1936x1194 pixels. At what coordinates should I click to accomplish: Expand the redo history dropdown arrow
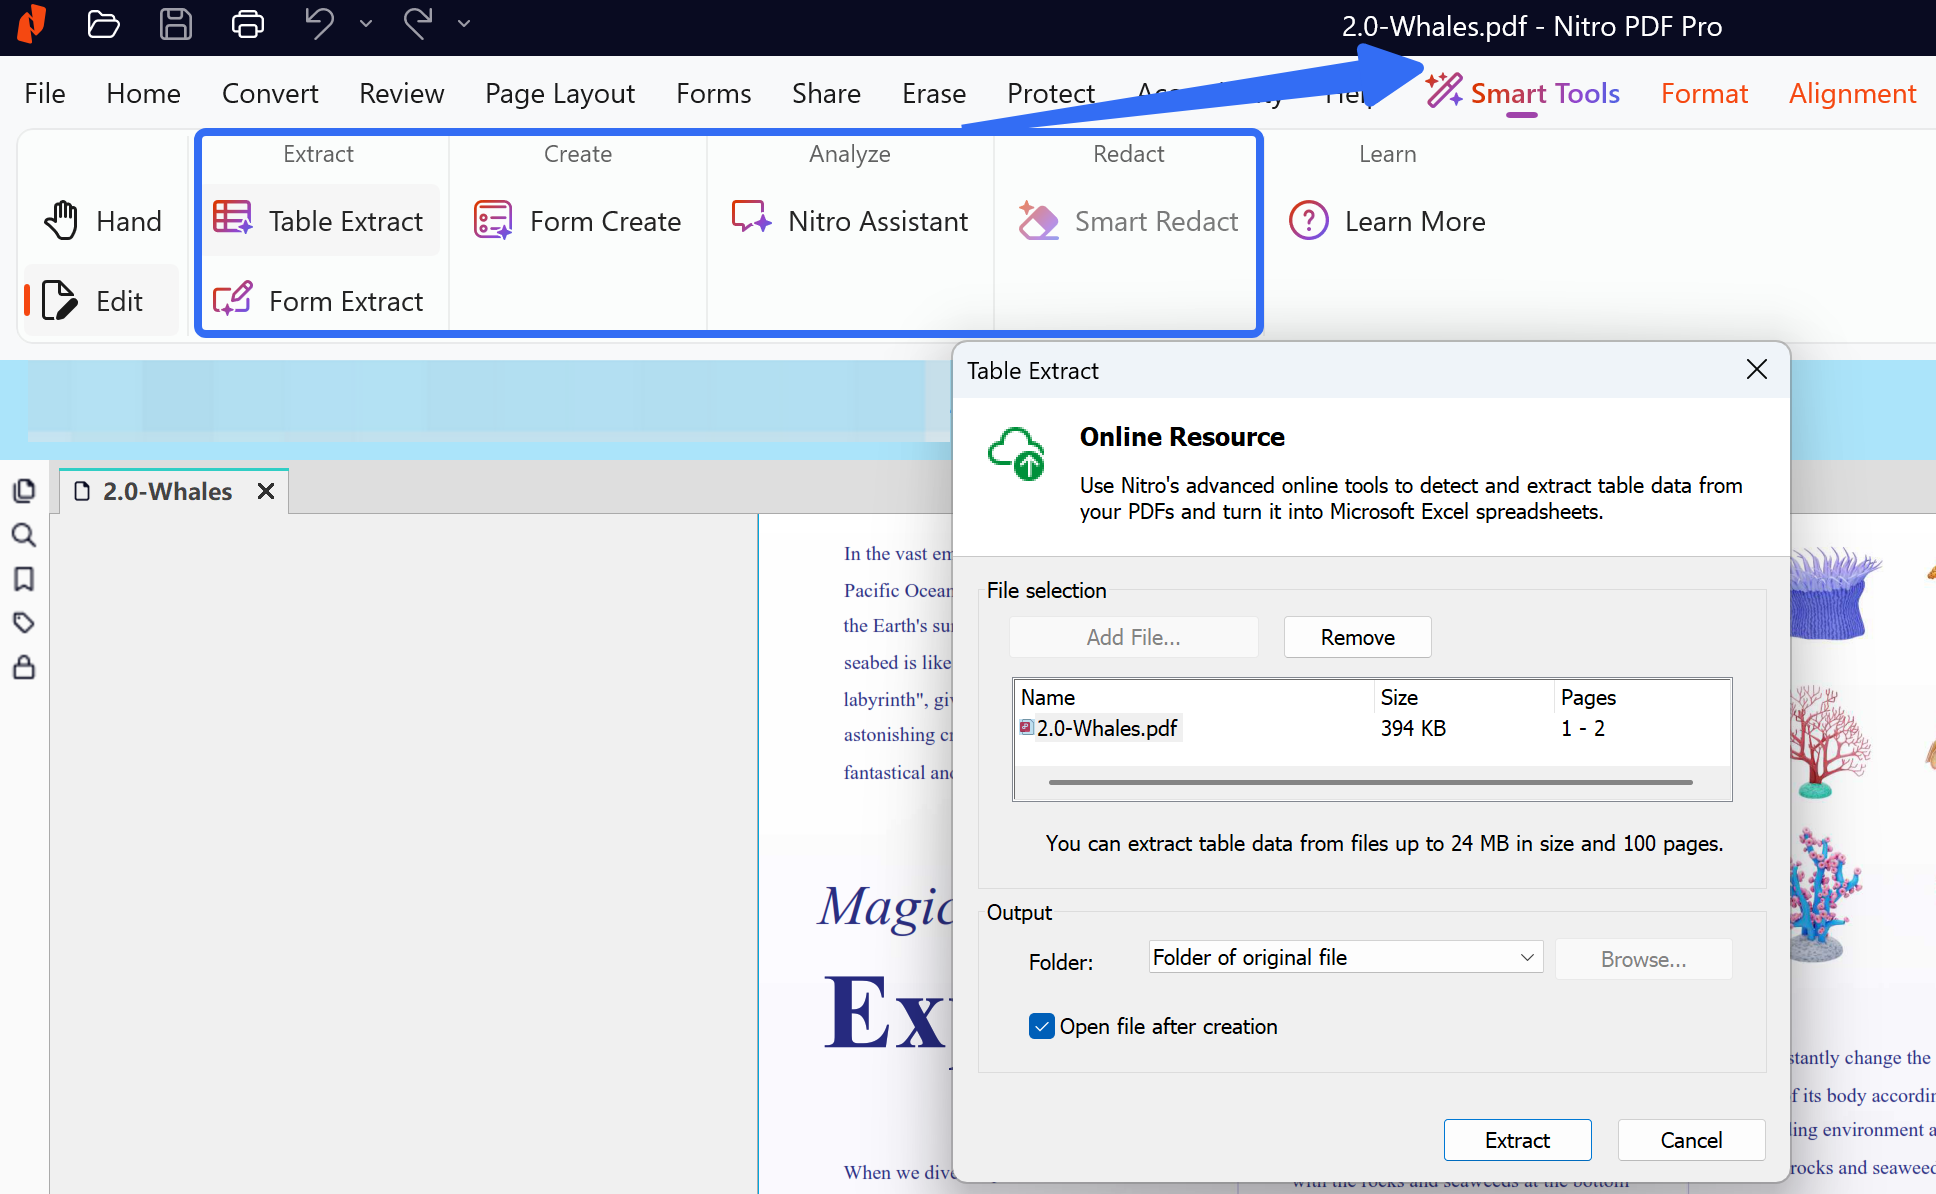pos(464,23)
